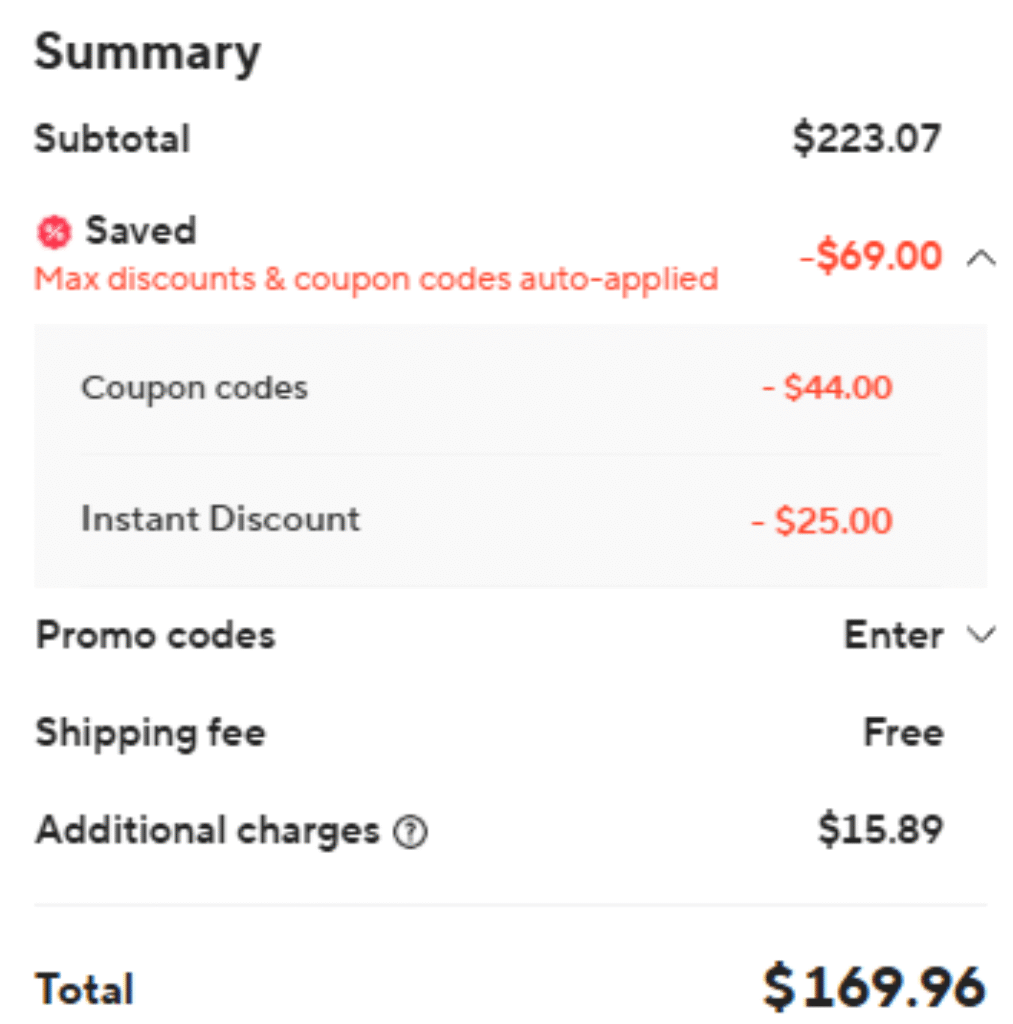
Task: Click the $223.07 subtotal amount
Action: coord(866,138)
